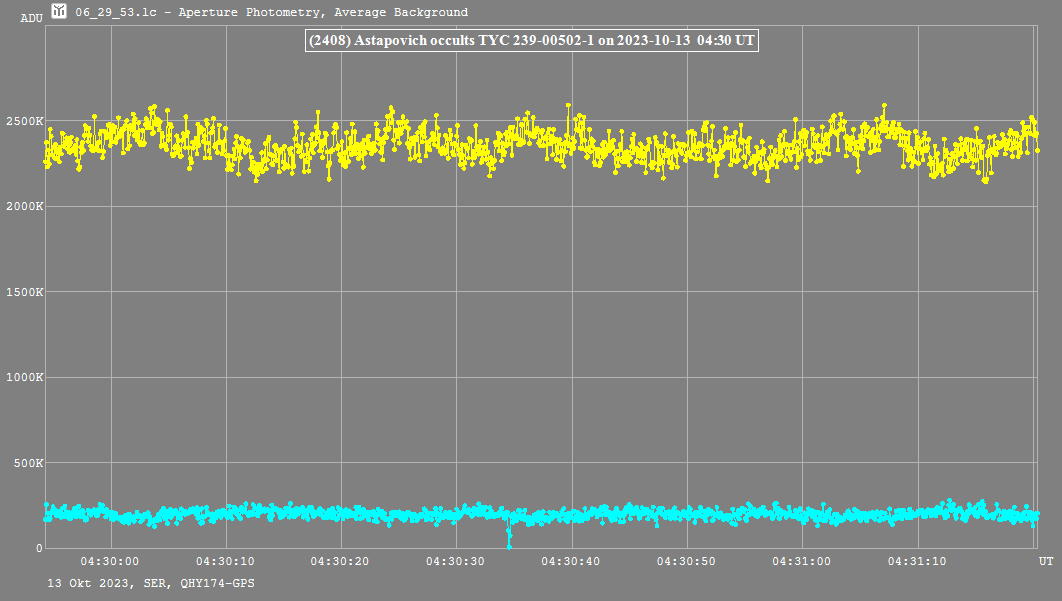Click the '13 Okt 2023, SER, QHY174-GPS' footer text
The height and width of the screenshot is (601, 1062).
(x=150, y=582)
